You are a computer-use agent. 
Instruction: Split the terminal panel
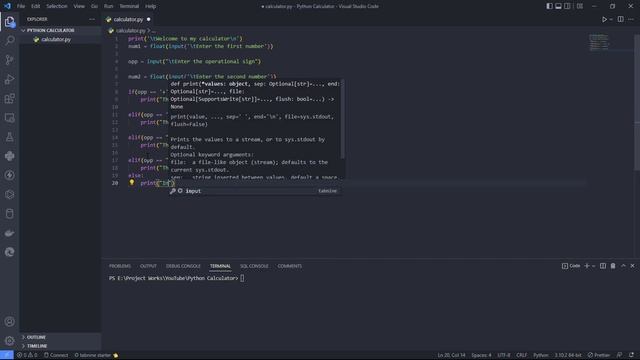pyautogui.click(x=603, y=266)
